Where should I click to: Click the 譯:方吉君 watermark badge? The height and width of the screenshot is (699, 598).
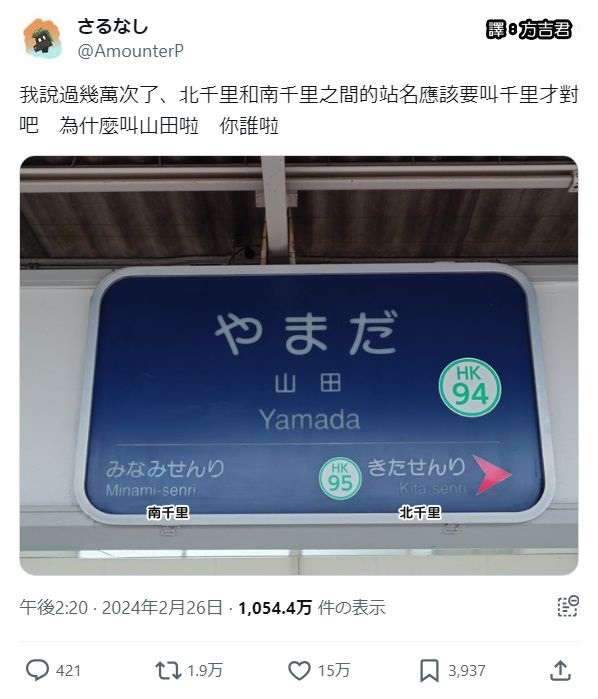pos(529,30)
